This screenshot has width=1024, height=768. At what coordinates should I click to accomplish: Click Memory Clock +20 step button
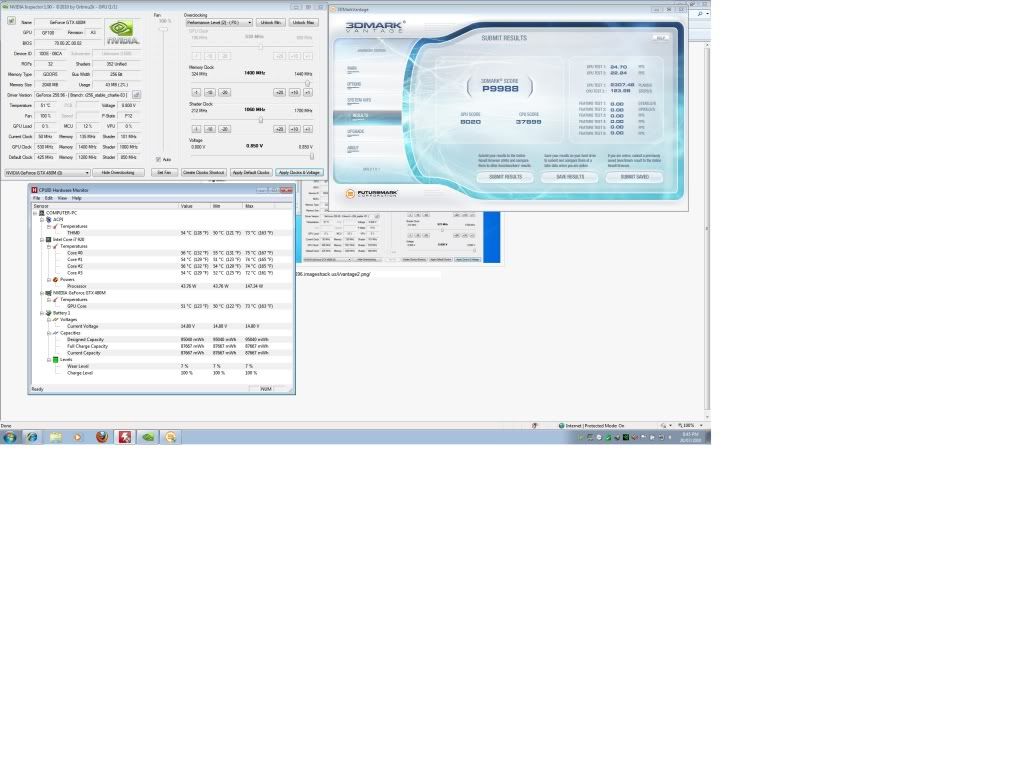point(280,93)
